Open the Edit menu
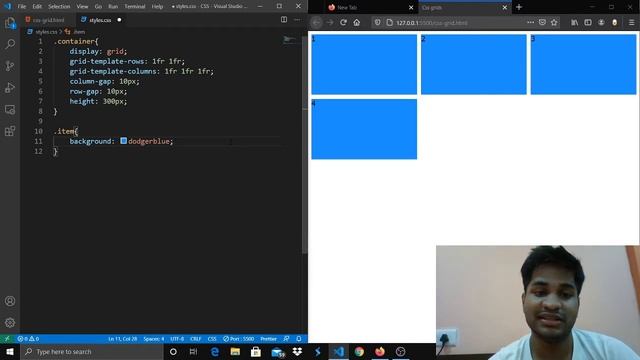Viewport: 640px width, 360px height. pyautogui.click(x=37, y=7)
